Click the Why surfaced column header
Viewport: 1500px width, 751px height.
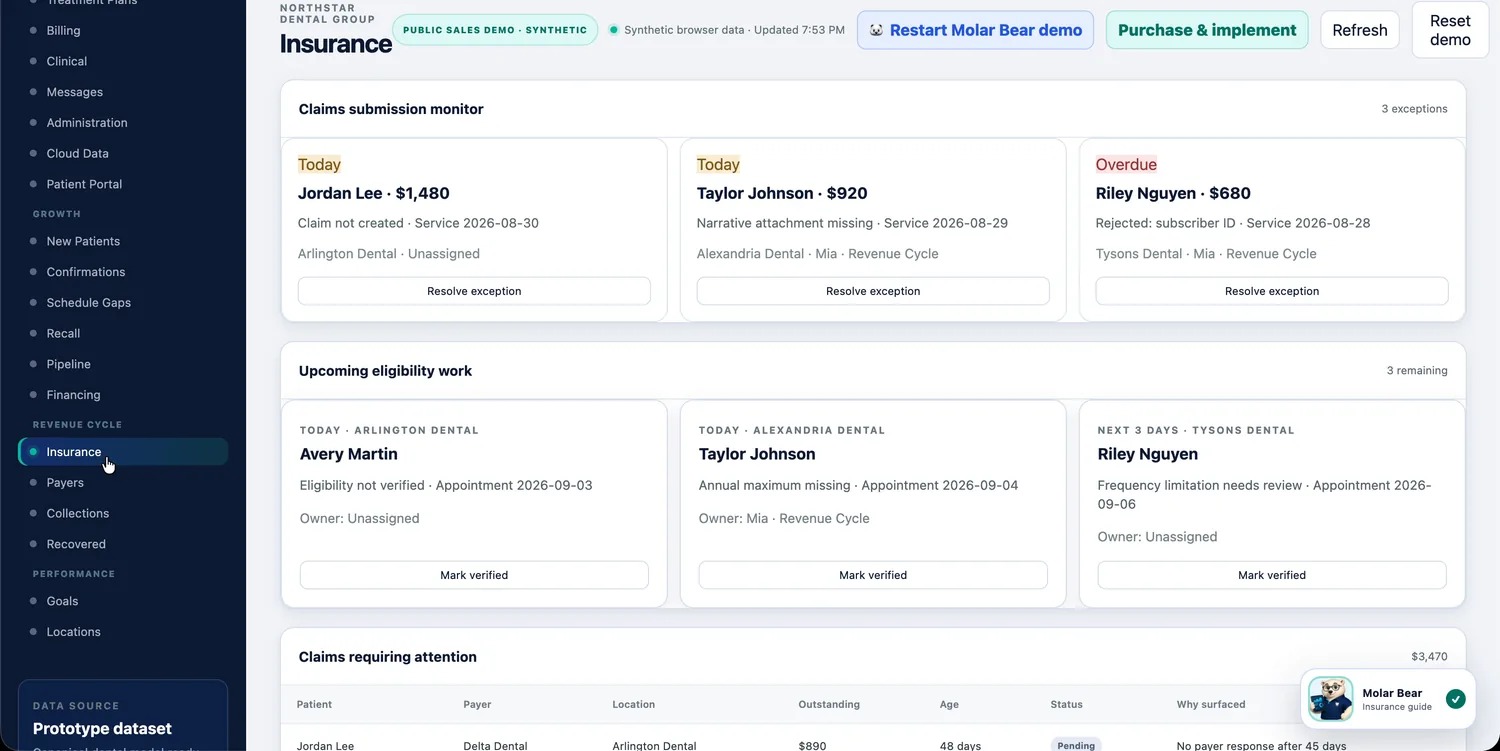coord(1211,704)
